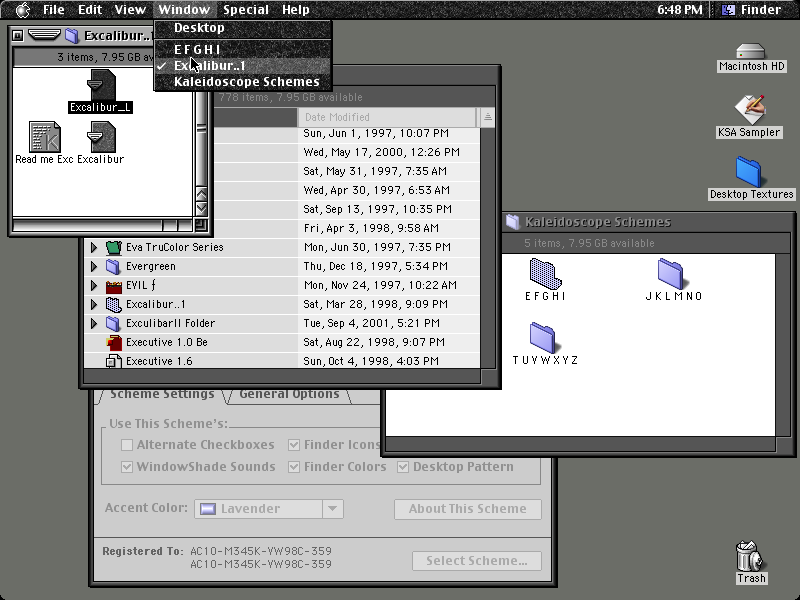Sort by the Date Modified column header
This screenshot has width=800, height=600.
click(x=387, y=117)
